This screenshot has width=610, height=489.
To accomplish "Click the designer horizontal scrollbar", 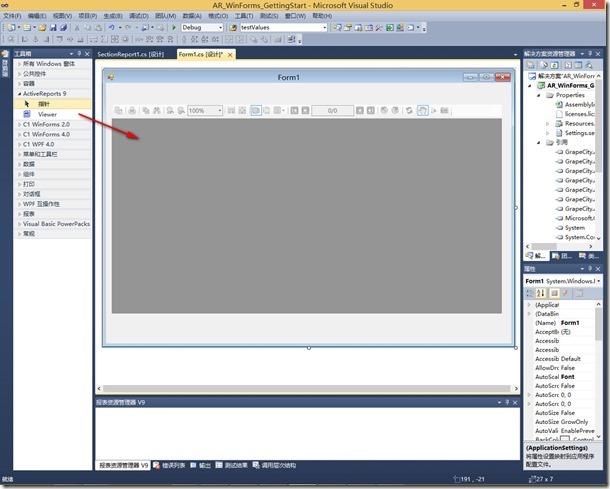I will [307, 389].
